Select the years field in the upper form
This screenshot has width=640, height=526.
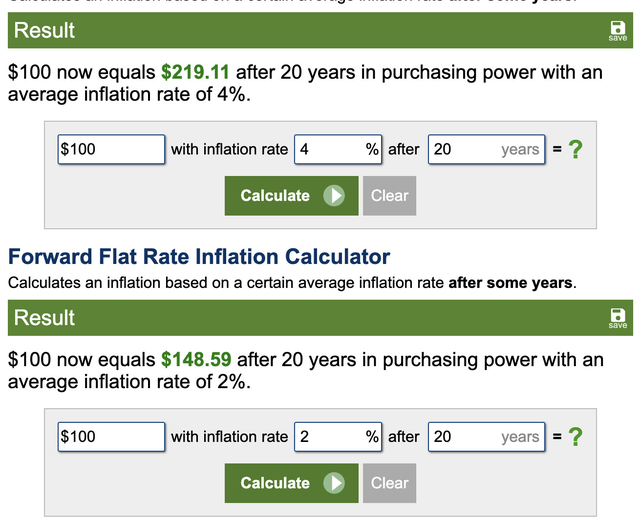click(x=486, y=150)
